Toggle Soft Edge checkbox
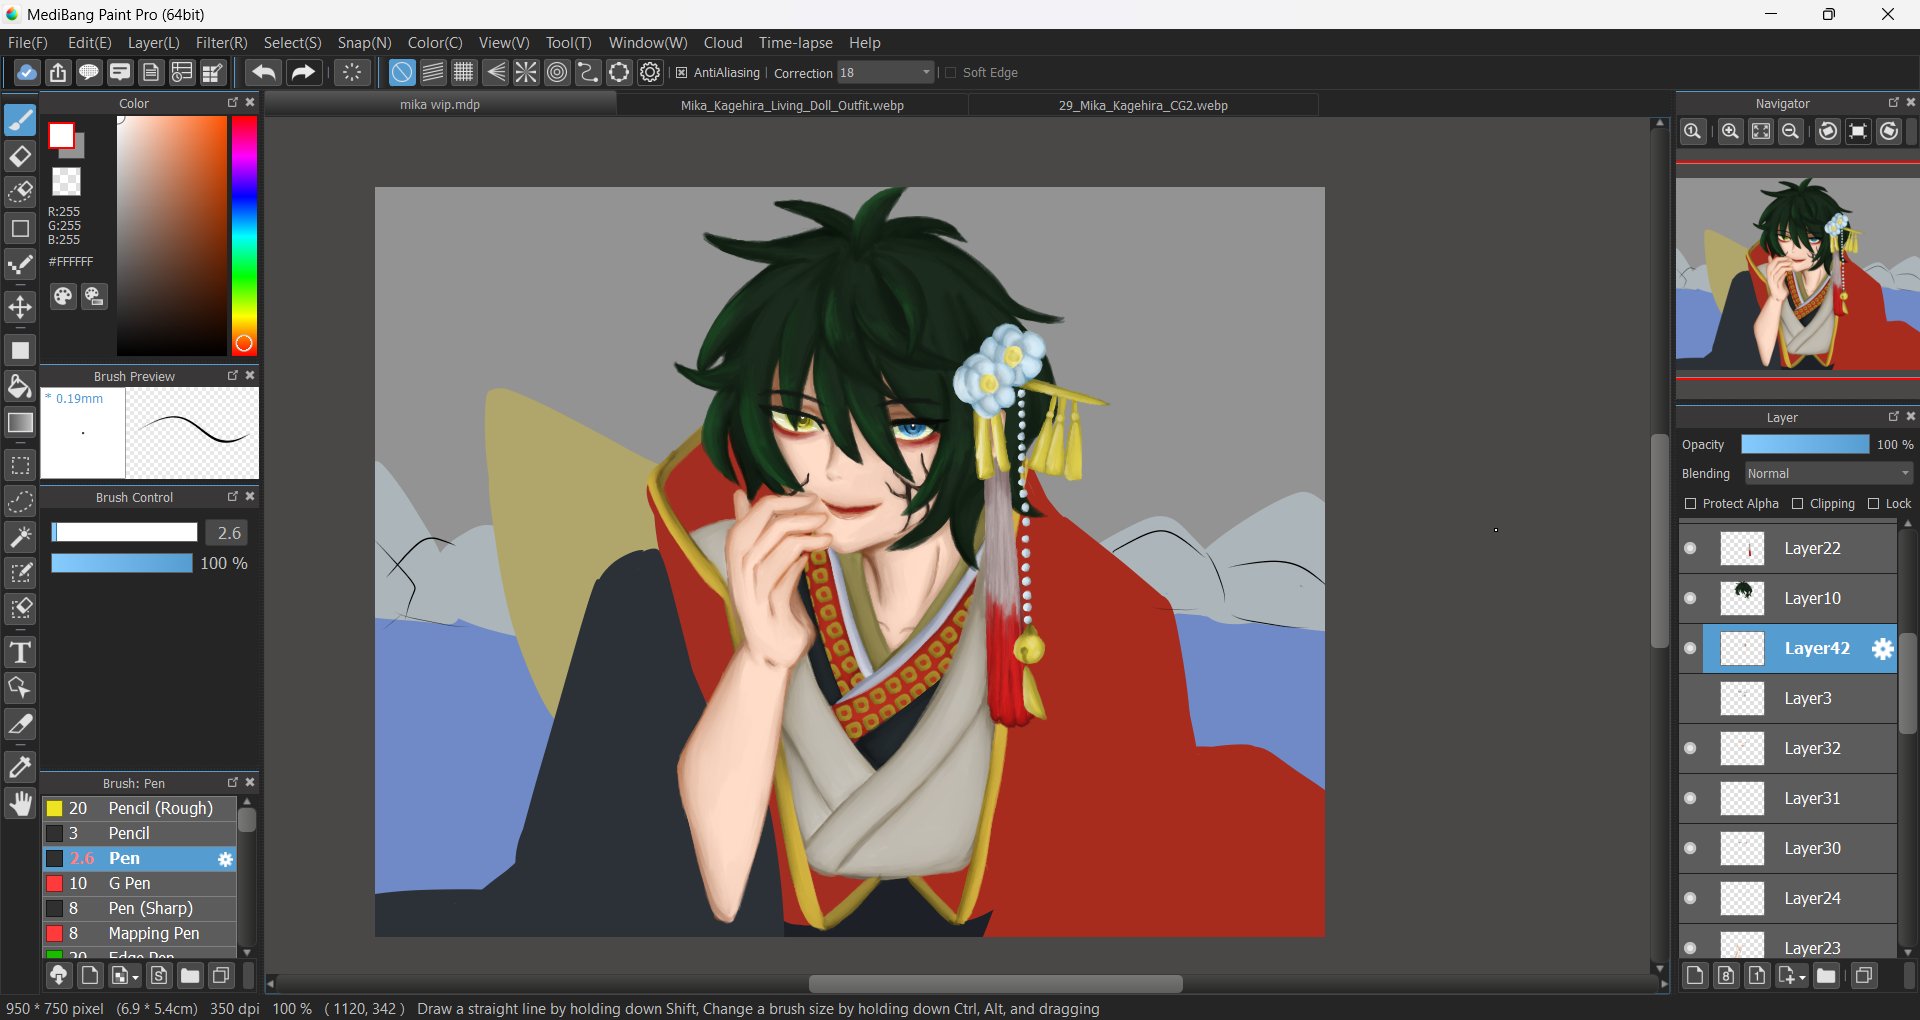This screenshot has height=1020, width=1920. (x=951, y=72)
